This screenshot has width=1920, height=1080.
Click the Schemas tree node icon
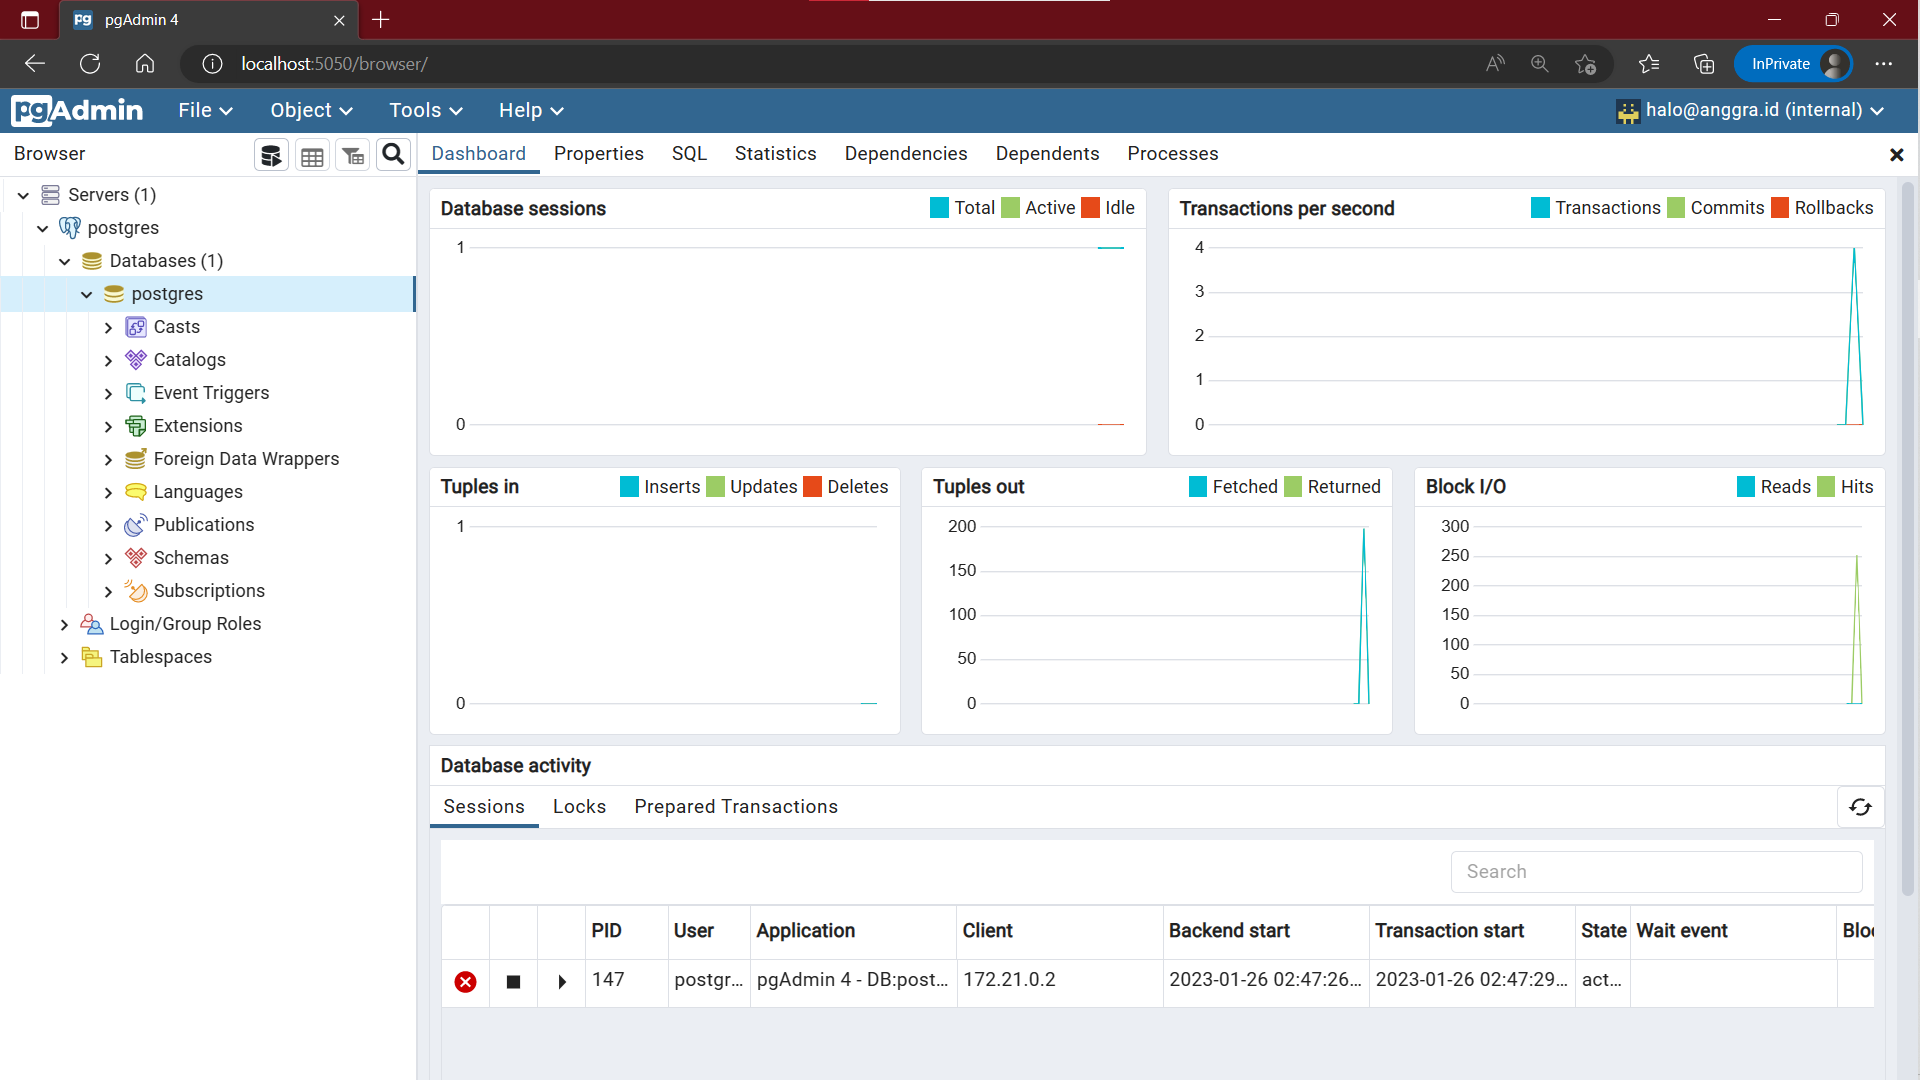pyautogui.click(x=136, y=558)
